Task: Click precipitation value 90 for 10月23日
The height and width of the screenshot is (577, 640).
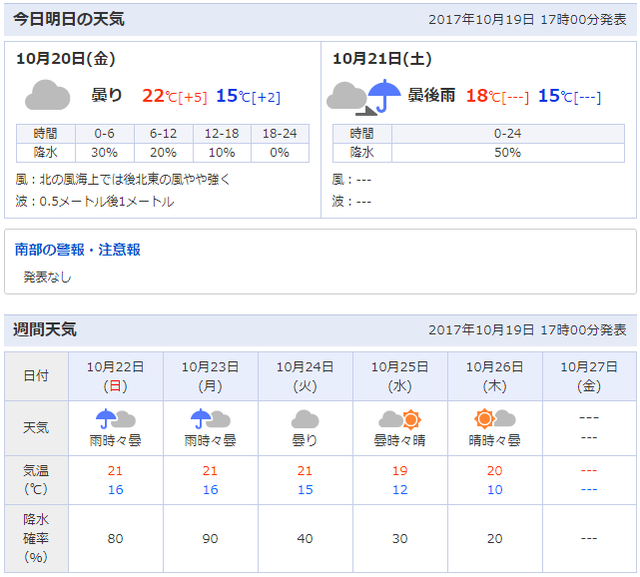Action: (210, 538)
